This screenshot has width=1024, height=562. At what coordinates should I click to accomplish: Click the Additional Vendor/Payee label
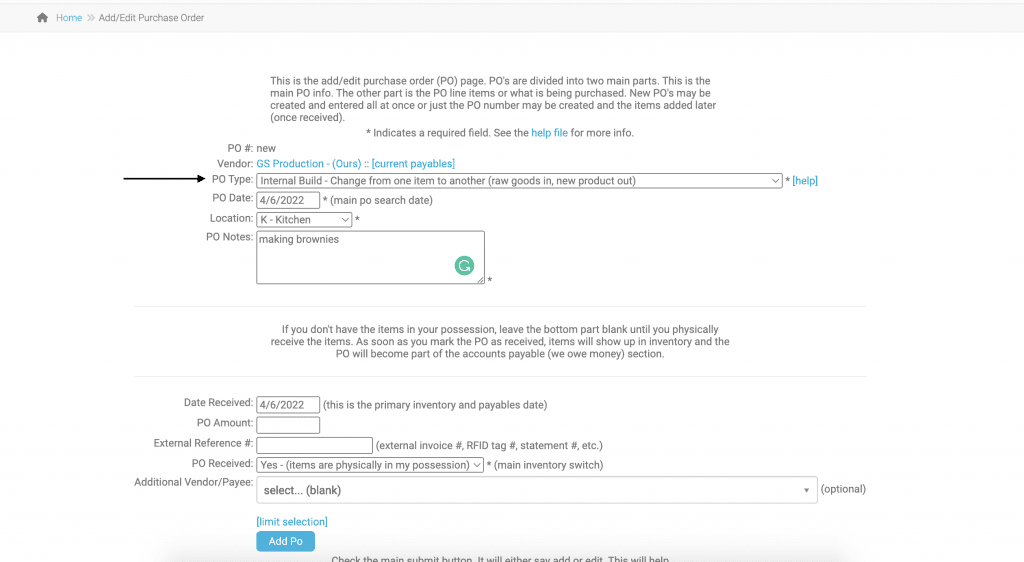193,482
